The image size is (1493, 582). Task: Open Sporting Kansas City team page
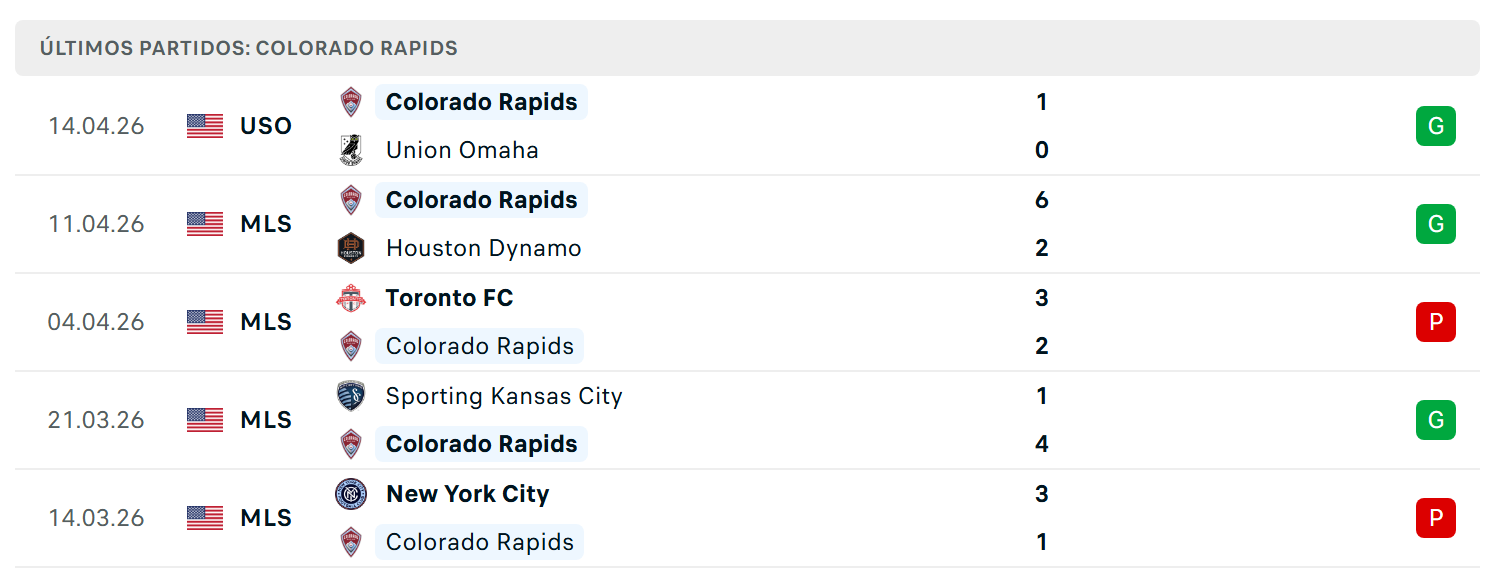504,396
